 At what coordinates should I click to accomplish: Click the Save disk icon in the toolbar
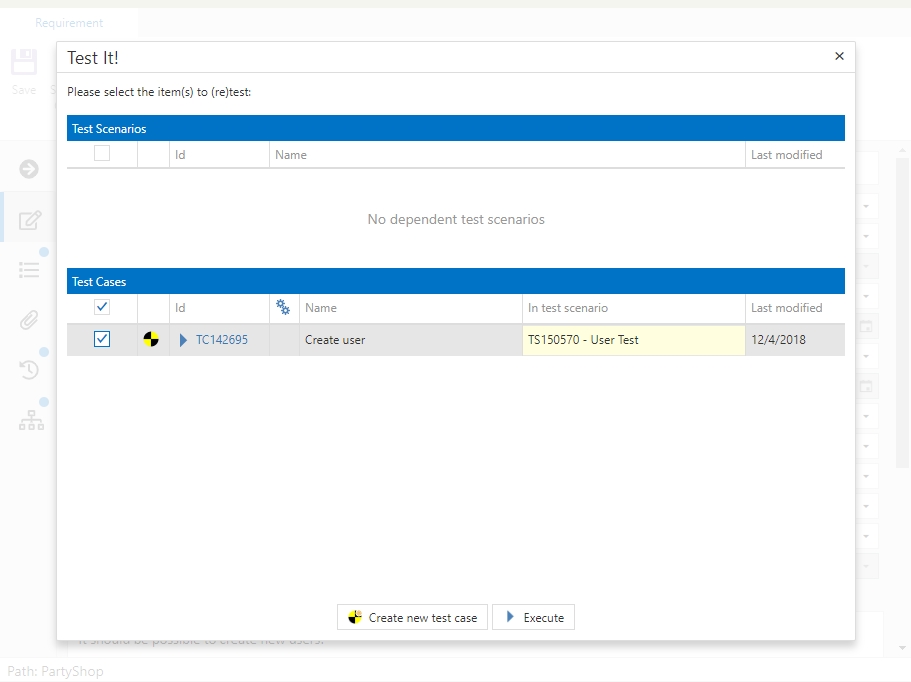click(24, 63)
